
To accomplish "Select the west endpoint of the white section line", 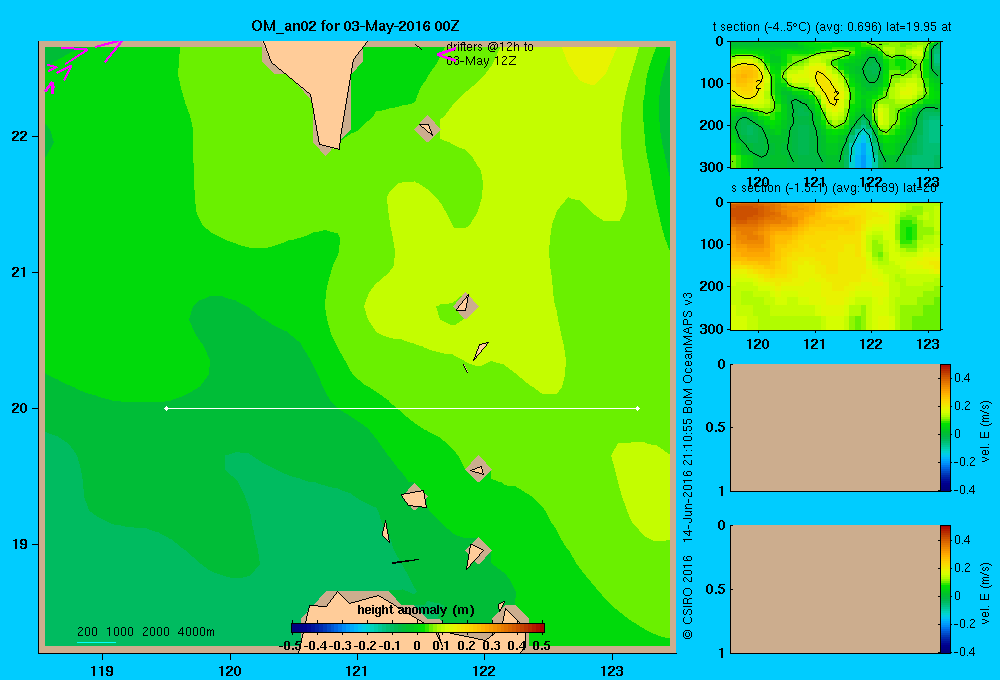I will (166, 408).
